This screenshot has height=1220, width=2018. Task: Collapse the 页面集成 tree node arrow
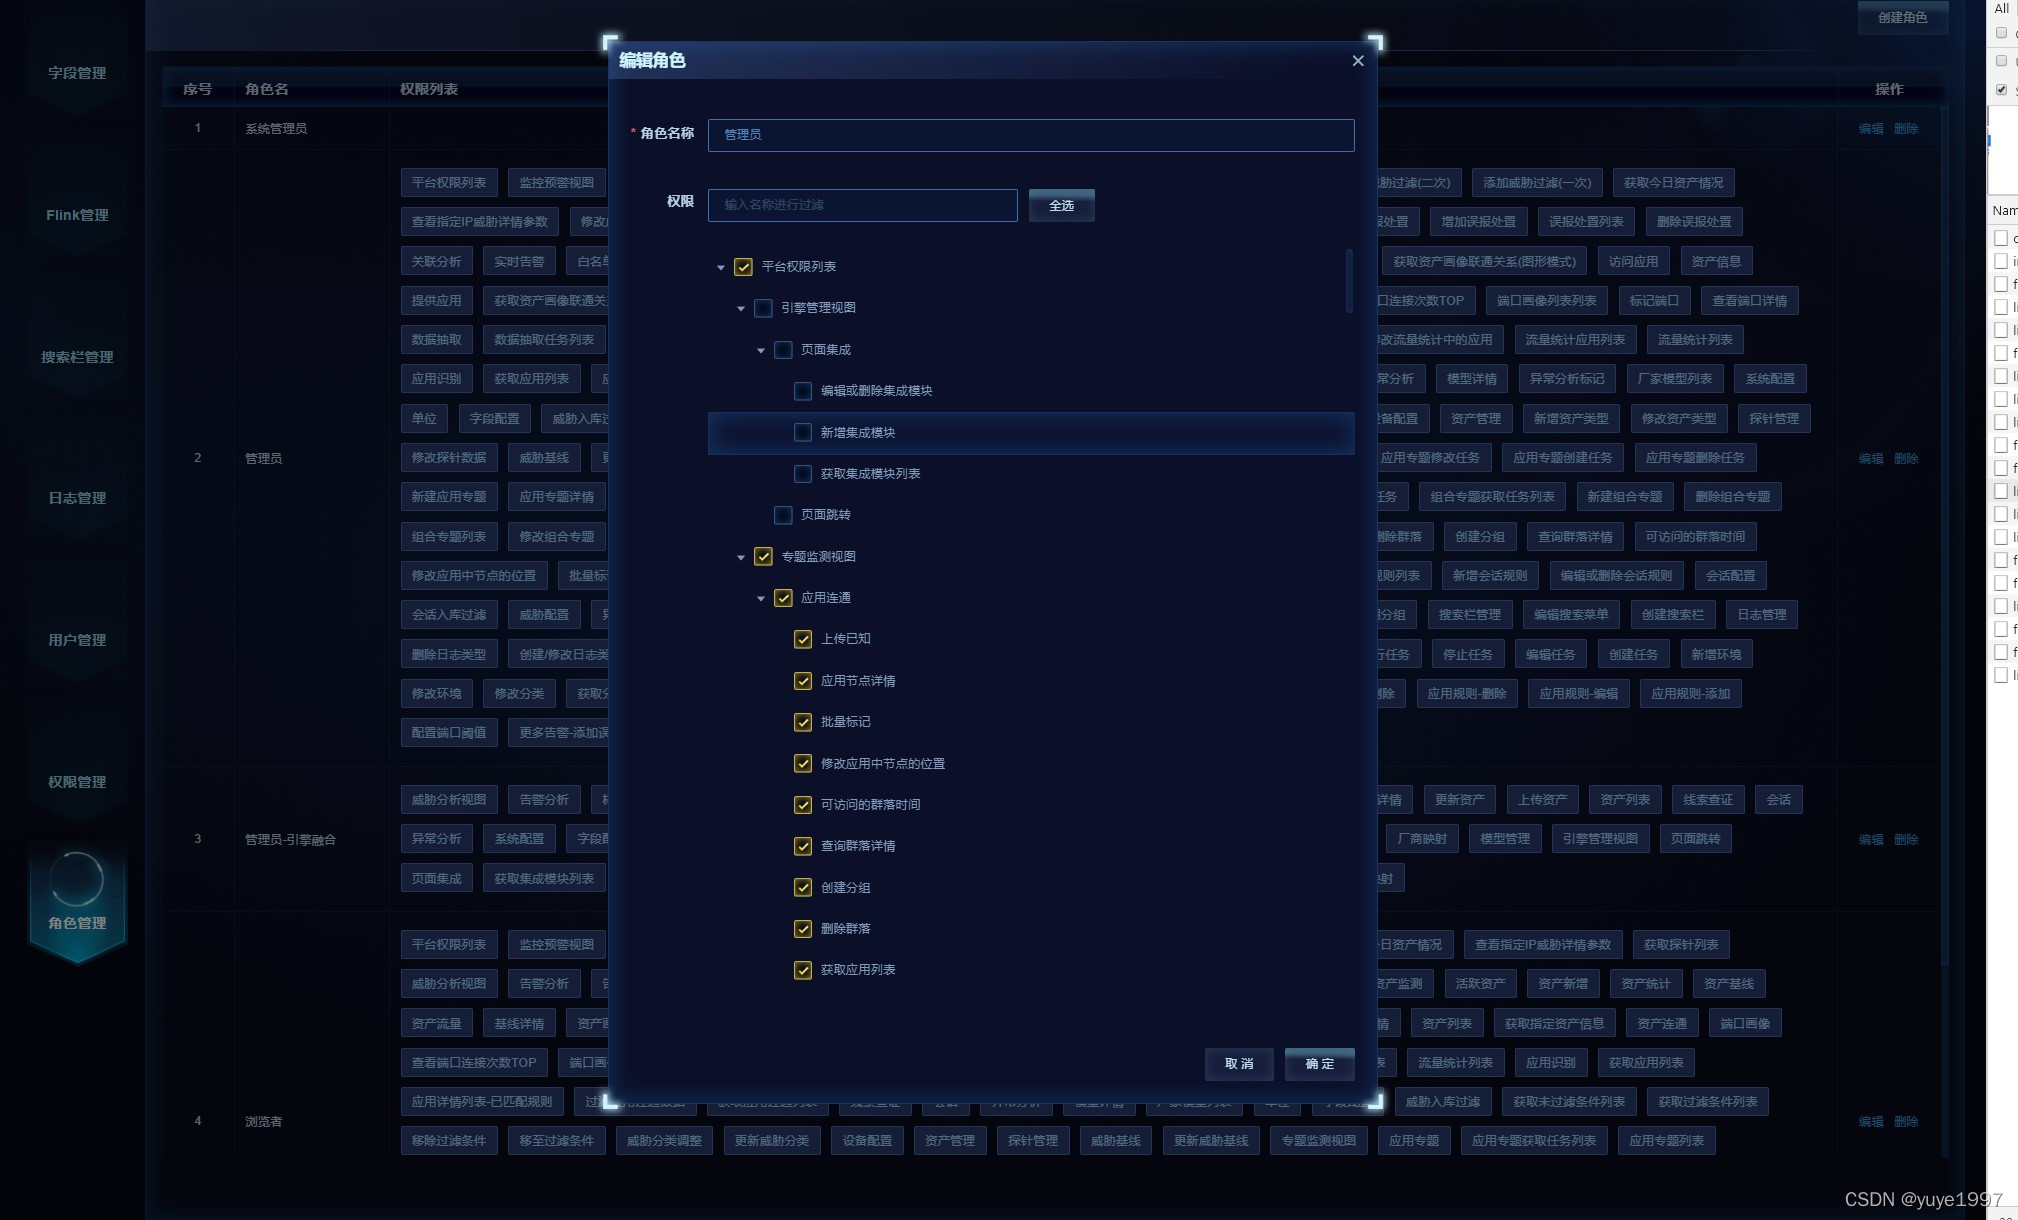point(761,351)
